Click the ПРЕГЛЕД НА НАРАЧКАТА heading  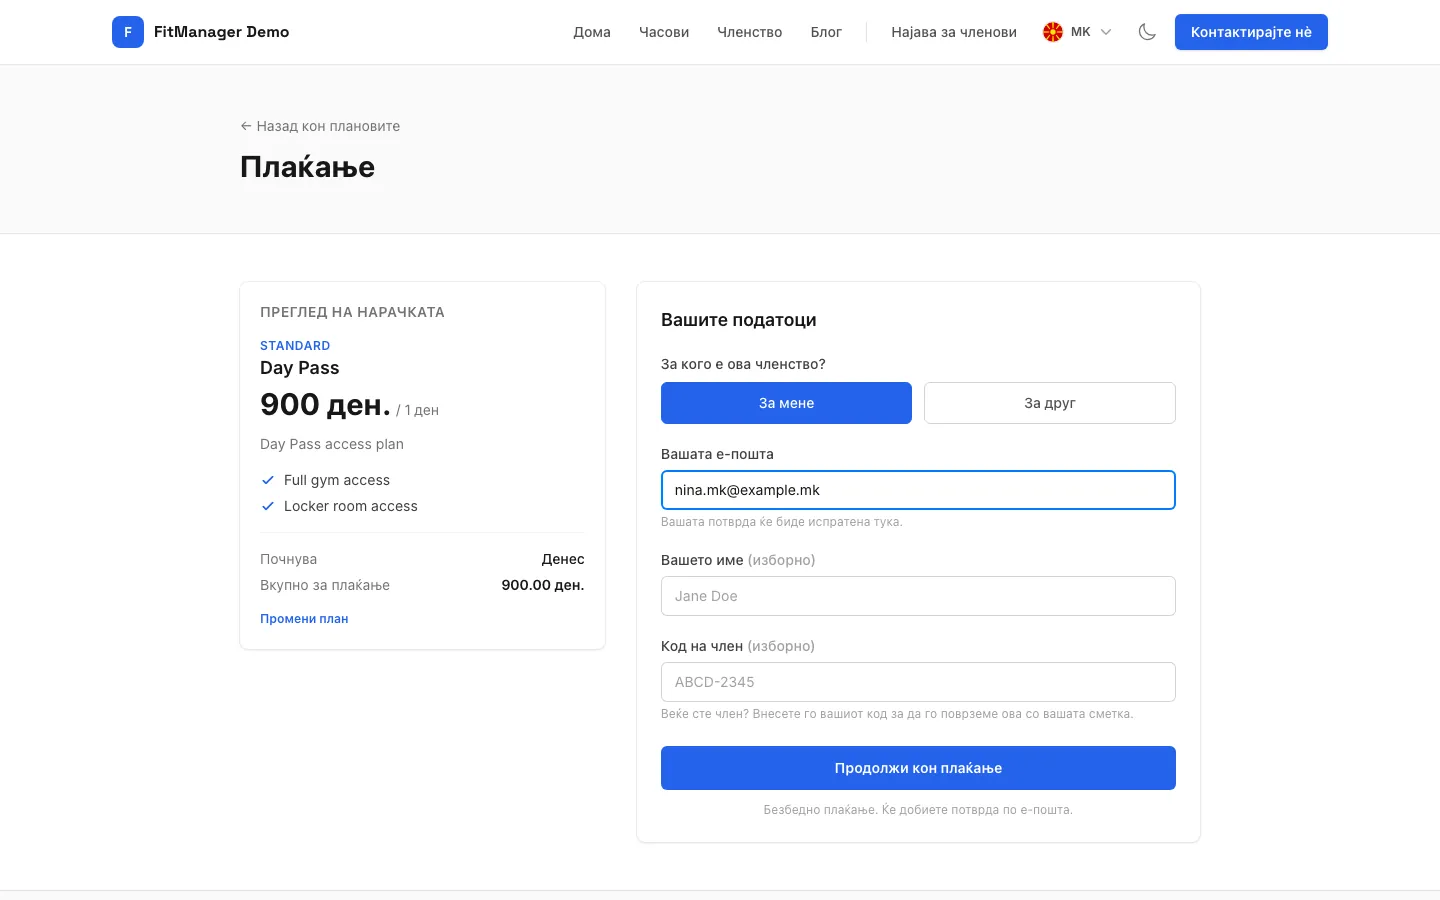point(352,312)
